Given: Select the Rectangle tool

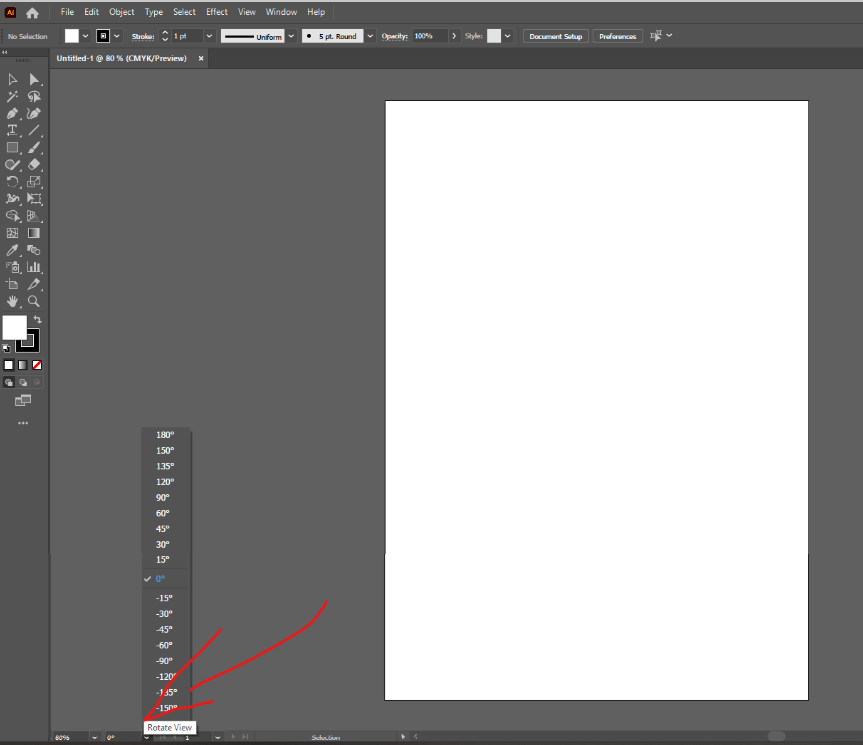Looking at the screenshot, I should [12, 148].
